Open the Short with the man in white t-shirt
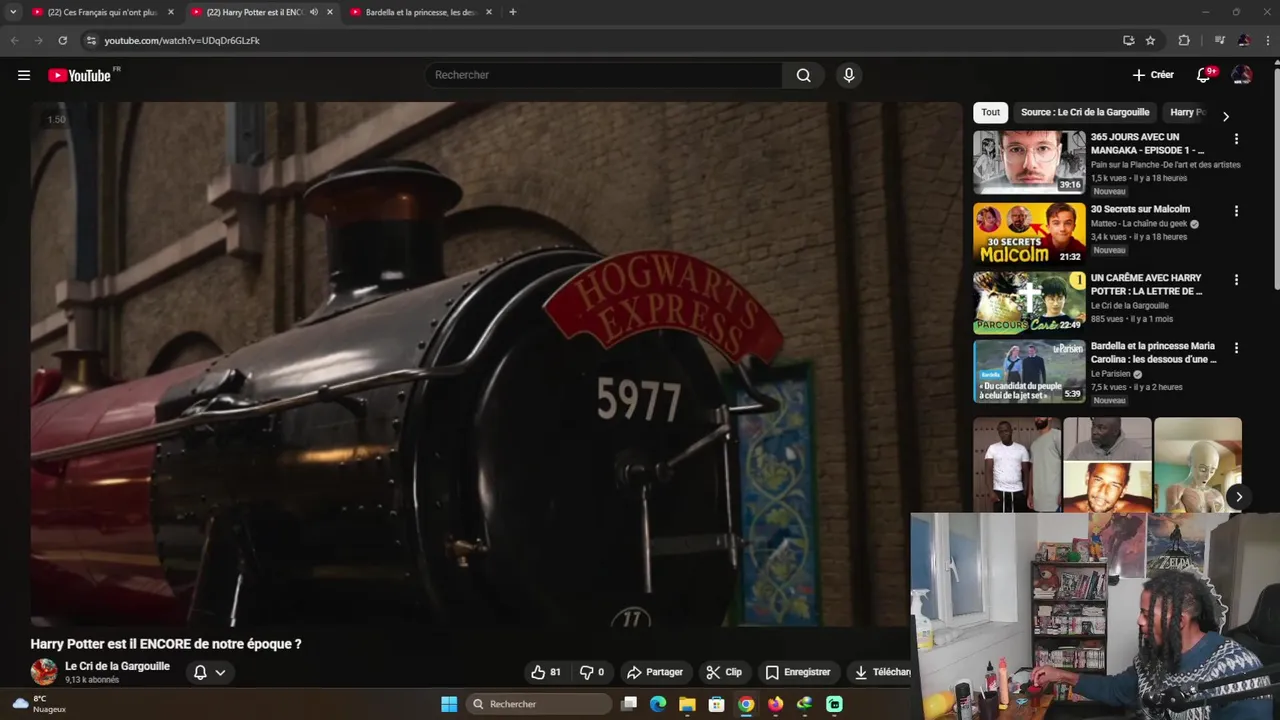1280x720 pixels. pos(1017,465)
